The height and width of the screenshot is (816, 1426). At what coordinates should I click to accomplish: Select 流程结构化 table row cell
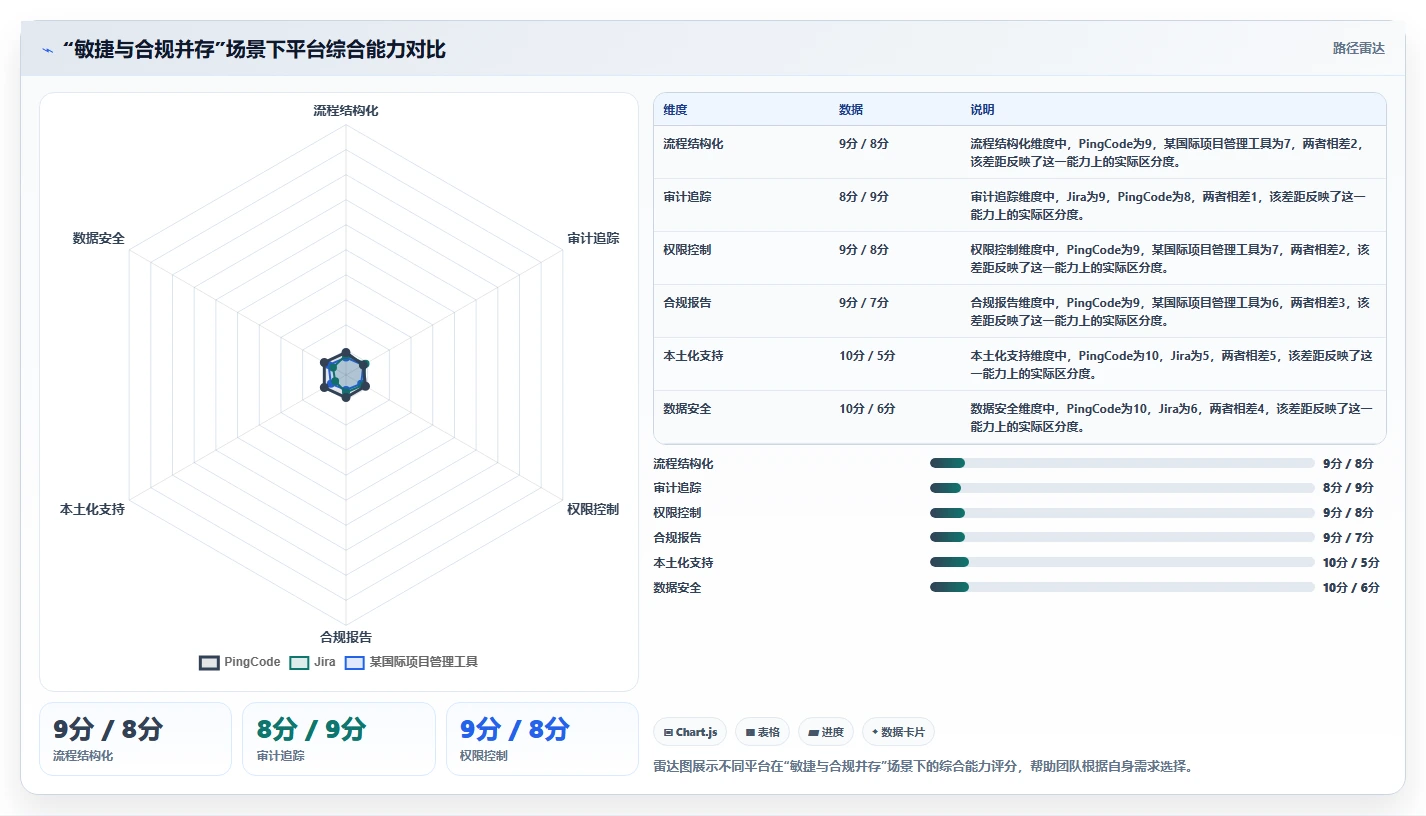tap(693, 144)
